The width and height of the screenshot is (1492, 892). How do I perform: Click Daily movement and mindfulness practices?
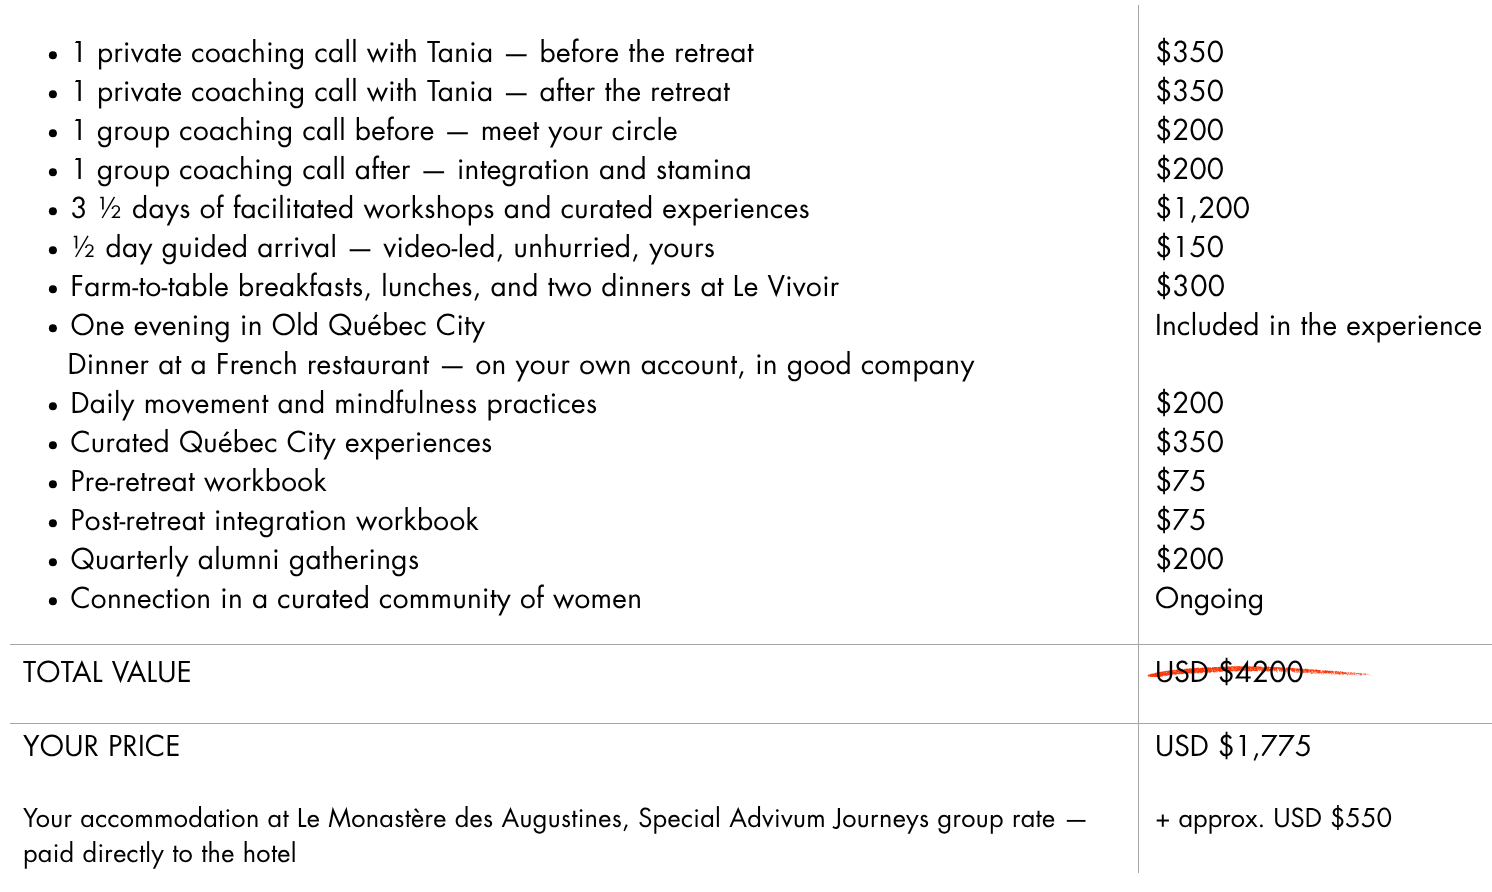(x=333, y=404)
